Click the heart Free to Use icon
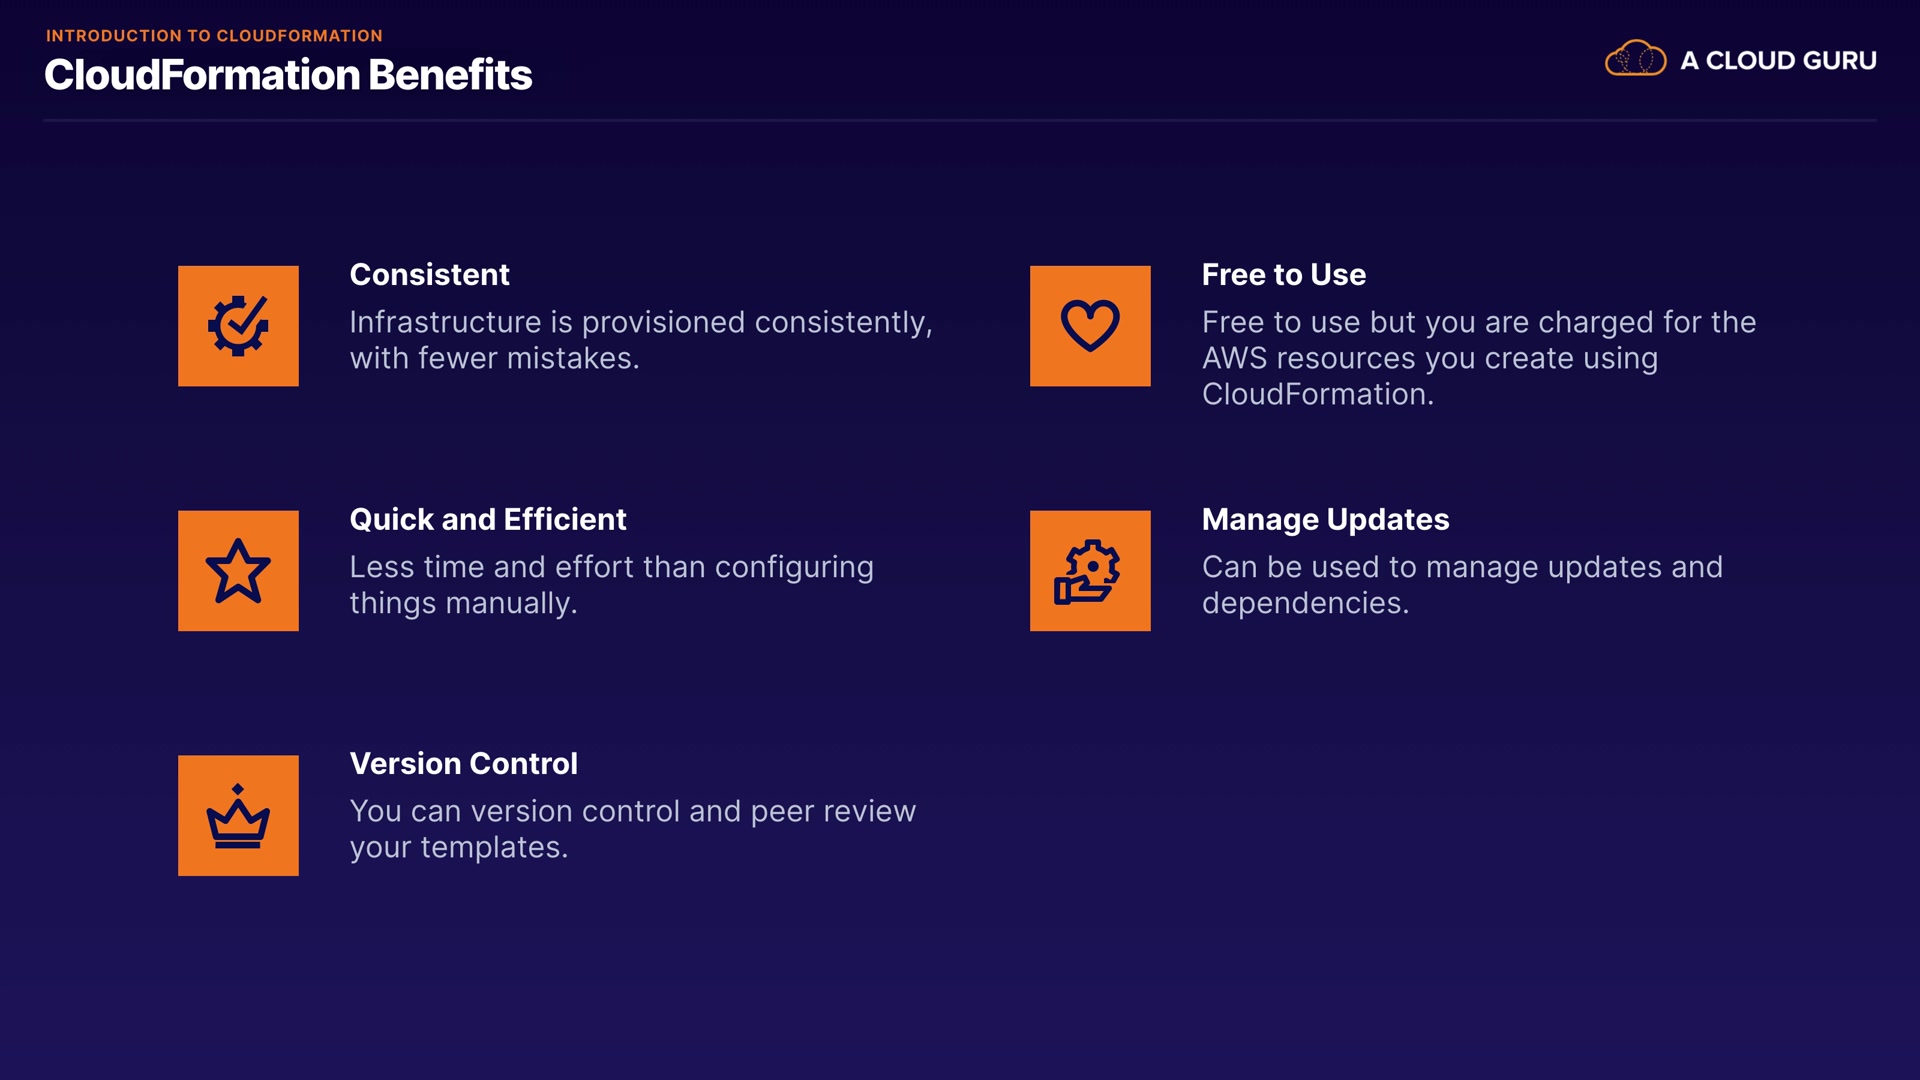 [x=1090, y=326]
